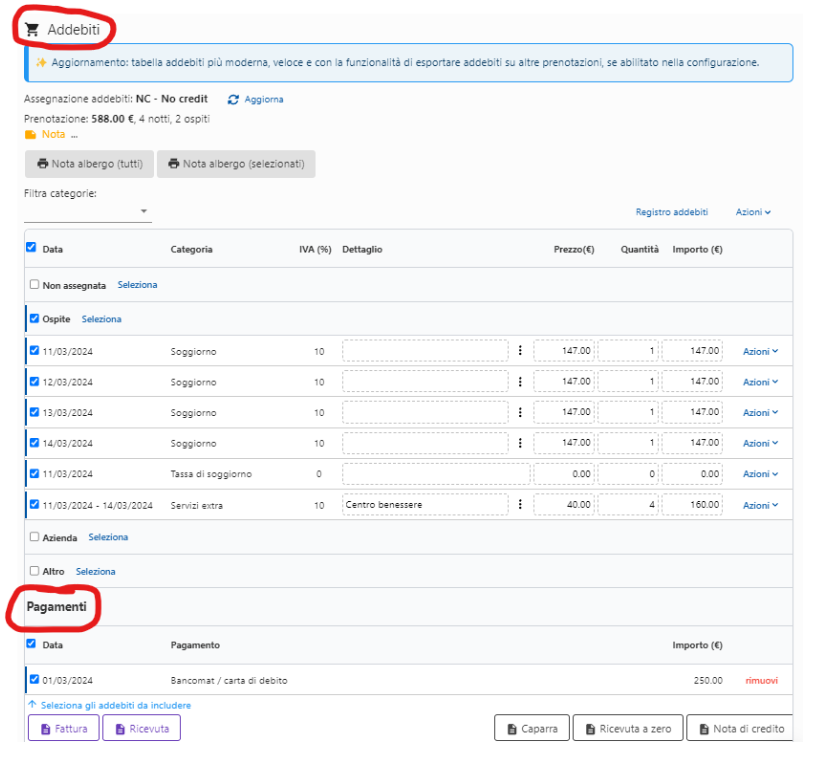Click three-dot menu on 13/03/2024 Soggiorno row
Viewport: 821px width, 765px height.
point(520,412)
